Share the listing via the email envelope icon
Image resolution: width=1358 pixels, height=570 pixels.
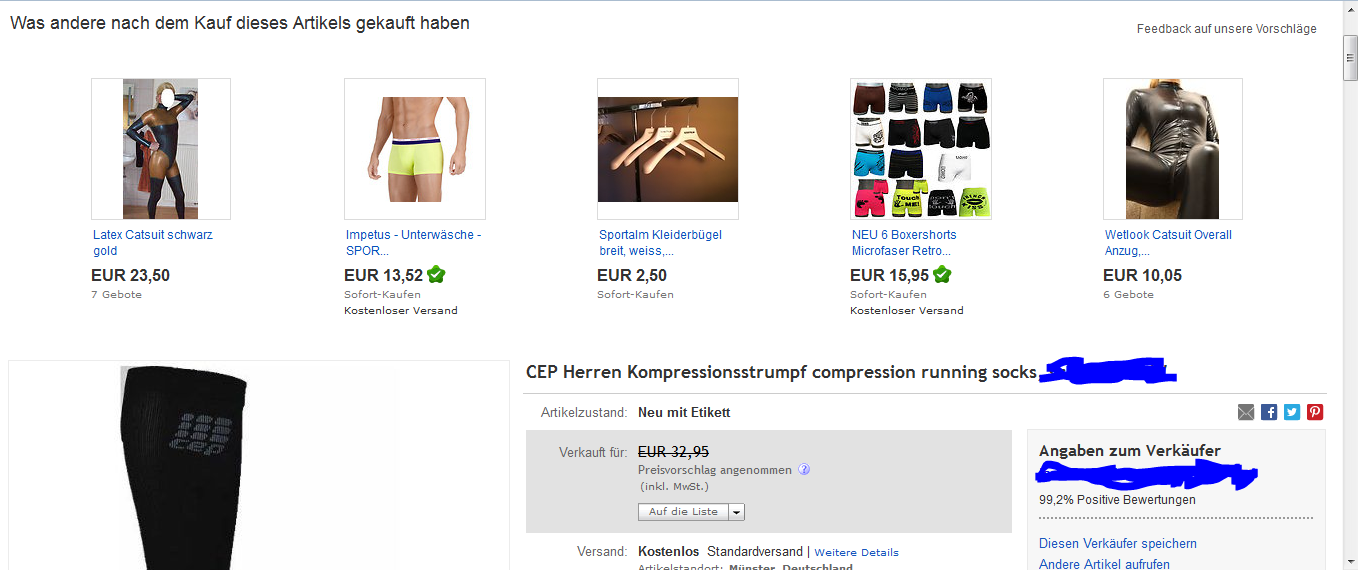[x=1246, y=412]
